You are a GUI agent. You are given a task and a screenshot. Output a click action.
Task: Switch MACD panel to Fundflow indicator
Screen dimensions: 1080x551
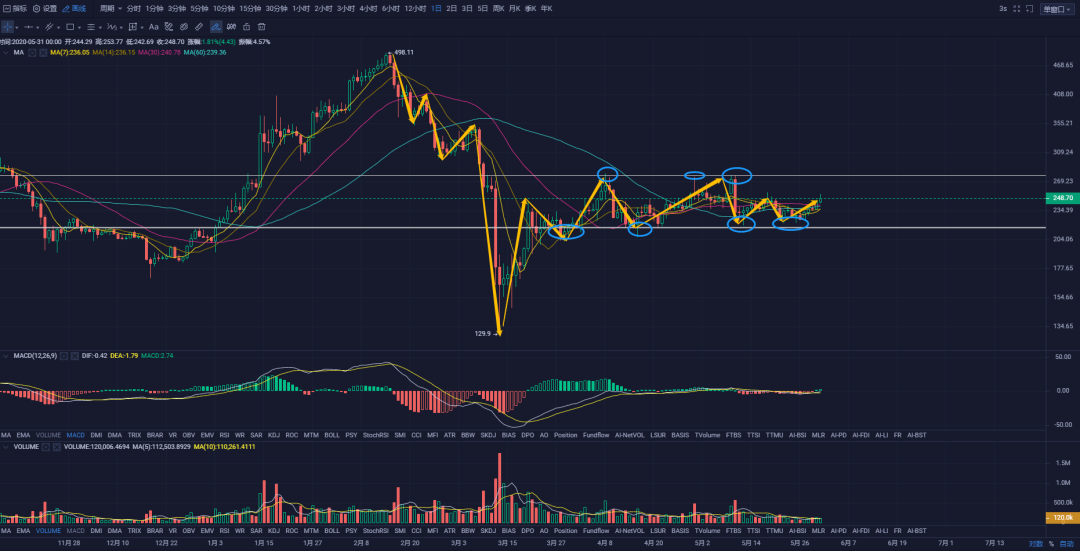tap(596, 435)
